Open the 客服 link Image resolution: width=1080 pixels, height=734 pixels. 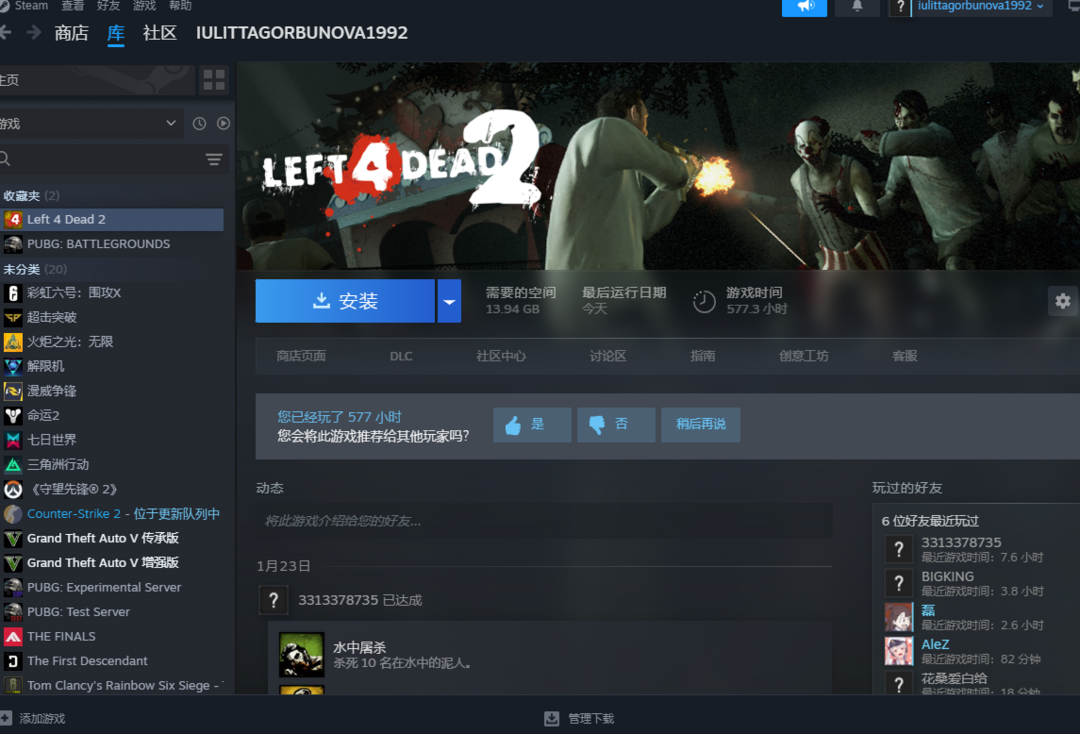pyautogui.click(x=904, y=356)
